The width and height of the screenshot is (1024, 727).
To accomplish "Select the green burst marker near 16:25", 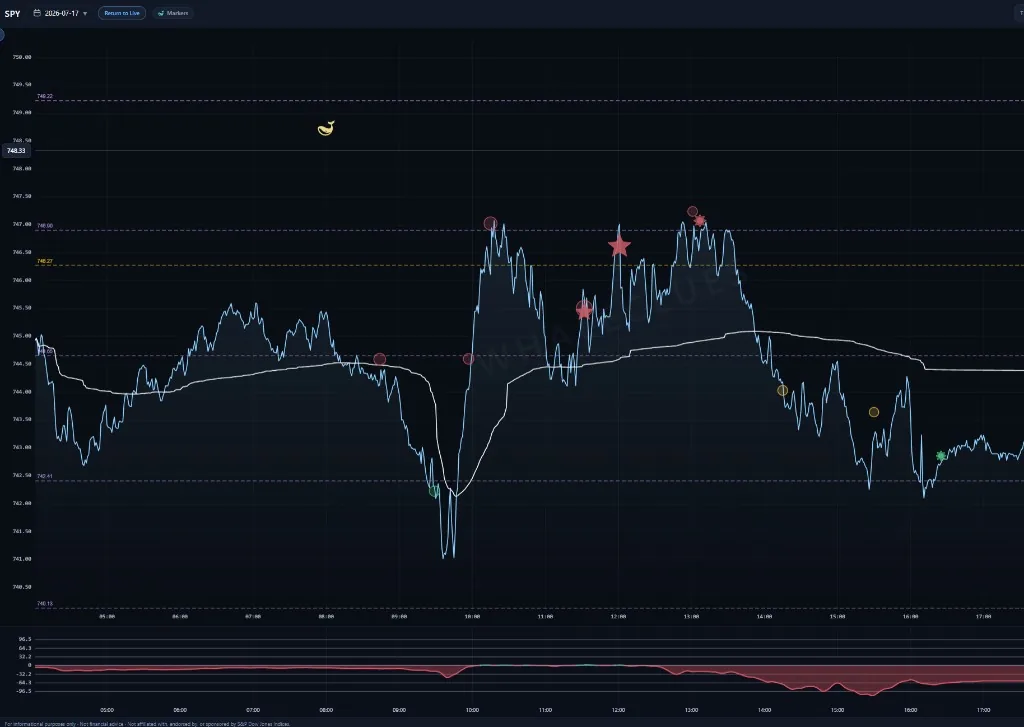I will pos(940,456).
